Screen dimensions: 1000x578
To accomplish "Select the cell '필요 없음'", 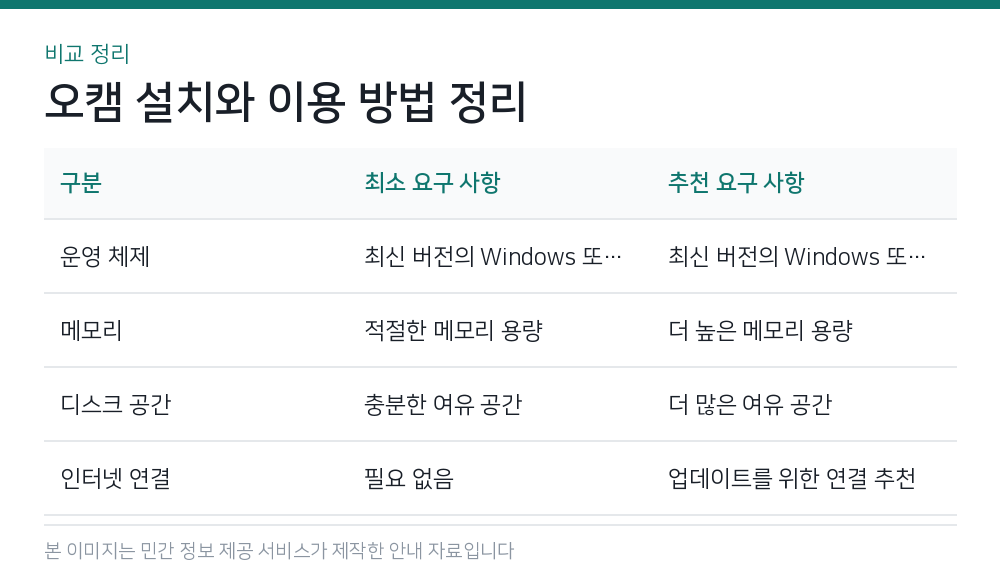I will point(409,478).
